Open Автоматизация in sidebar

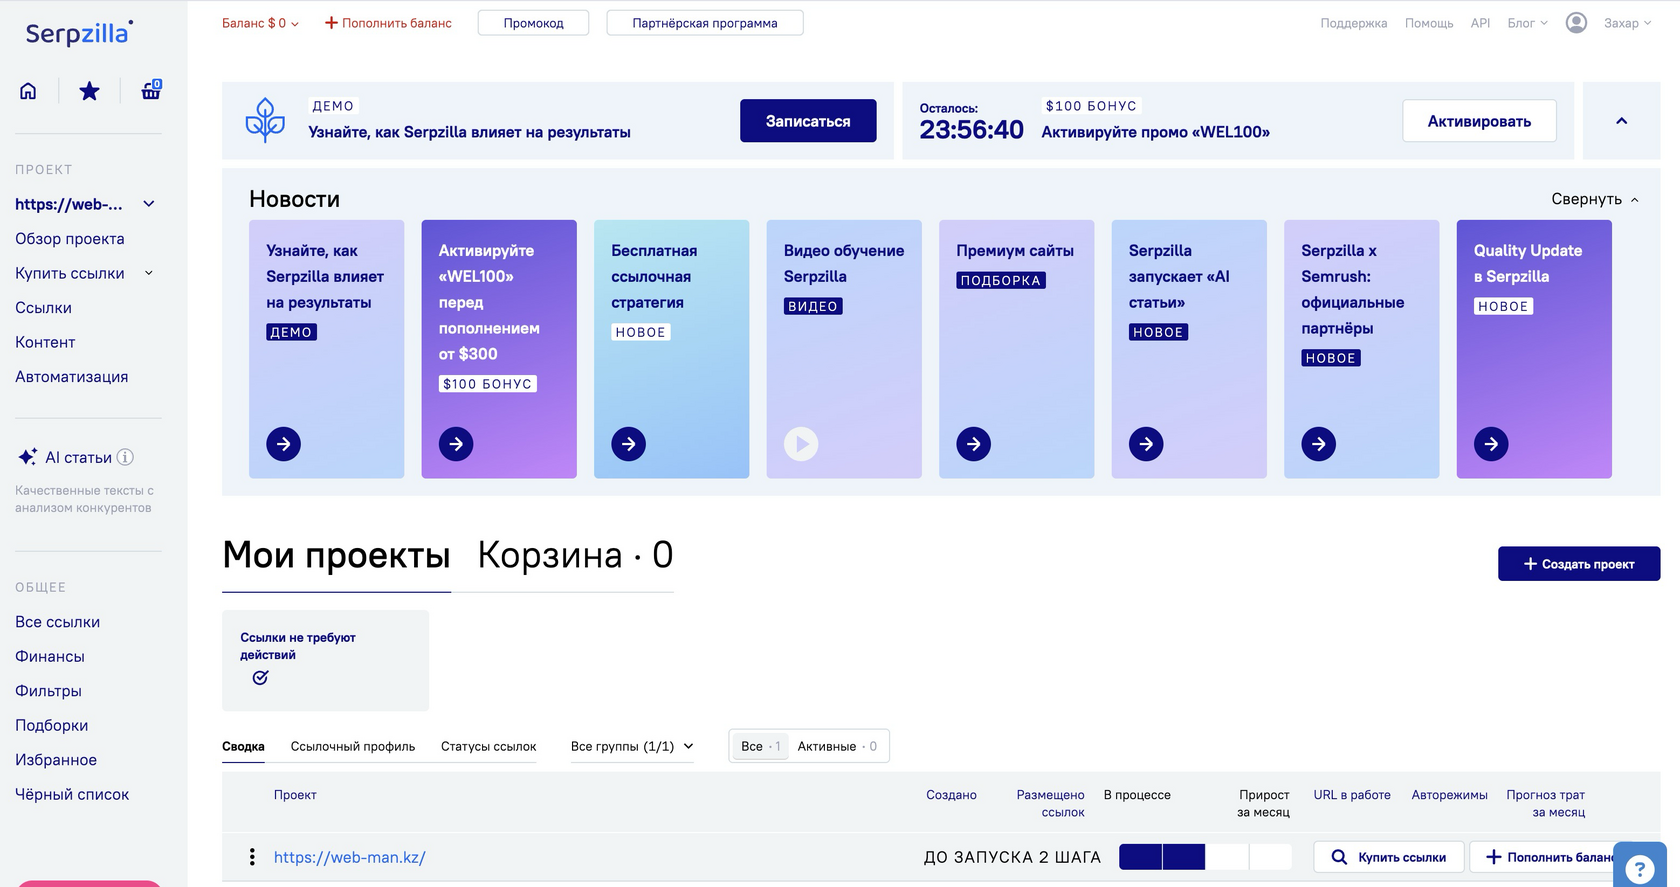tap(71, 377)
